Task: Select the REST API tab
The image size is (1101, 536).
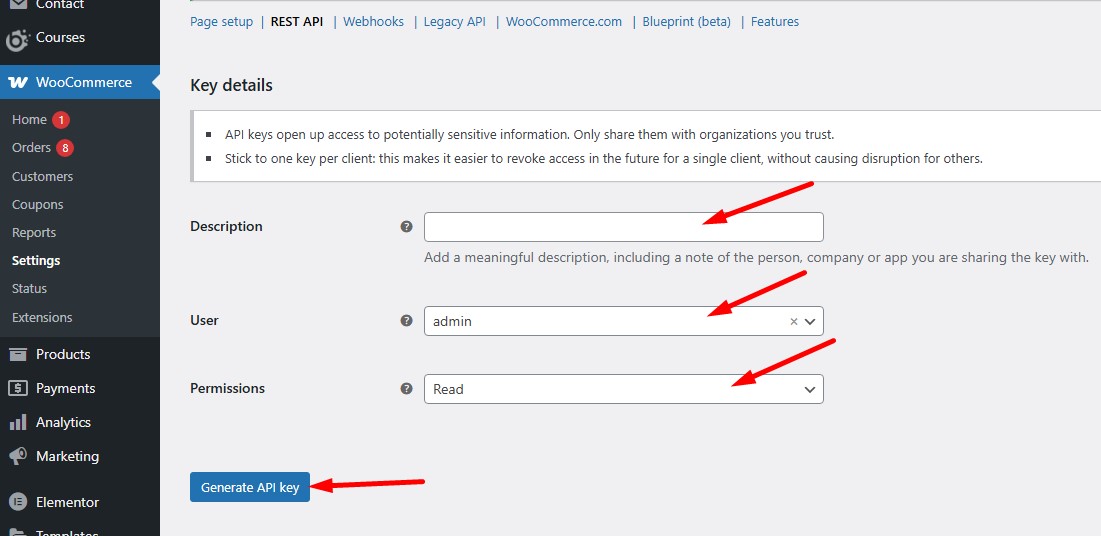Action: pyautogui.click(x=297, y=22)
